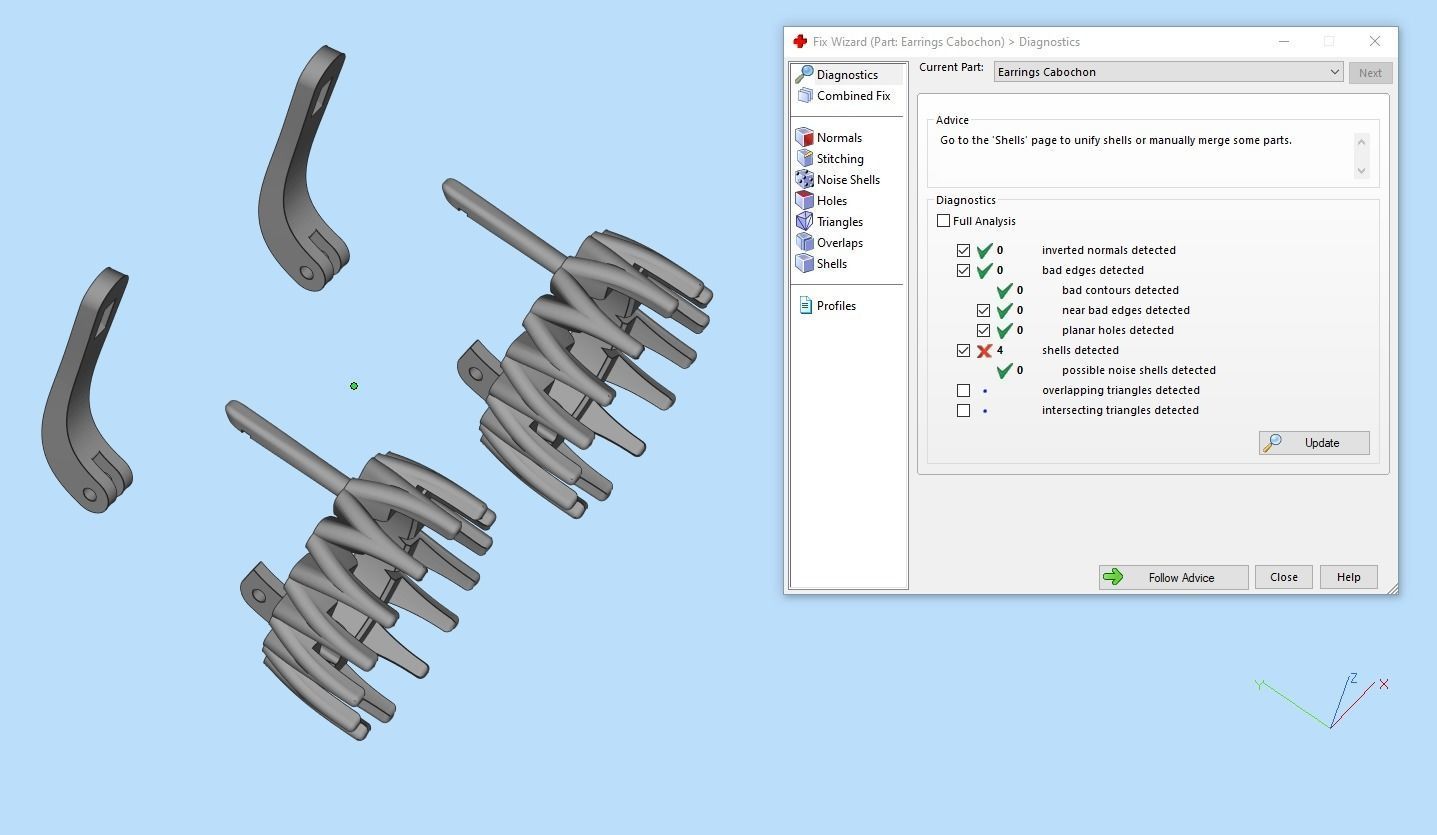Enable overlapping triangles detected checkbox
Viewport: 1437px width, 835px height.
(x=963, y=390)
